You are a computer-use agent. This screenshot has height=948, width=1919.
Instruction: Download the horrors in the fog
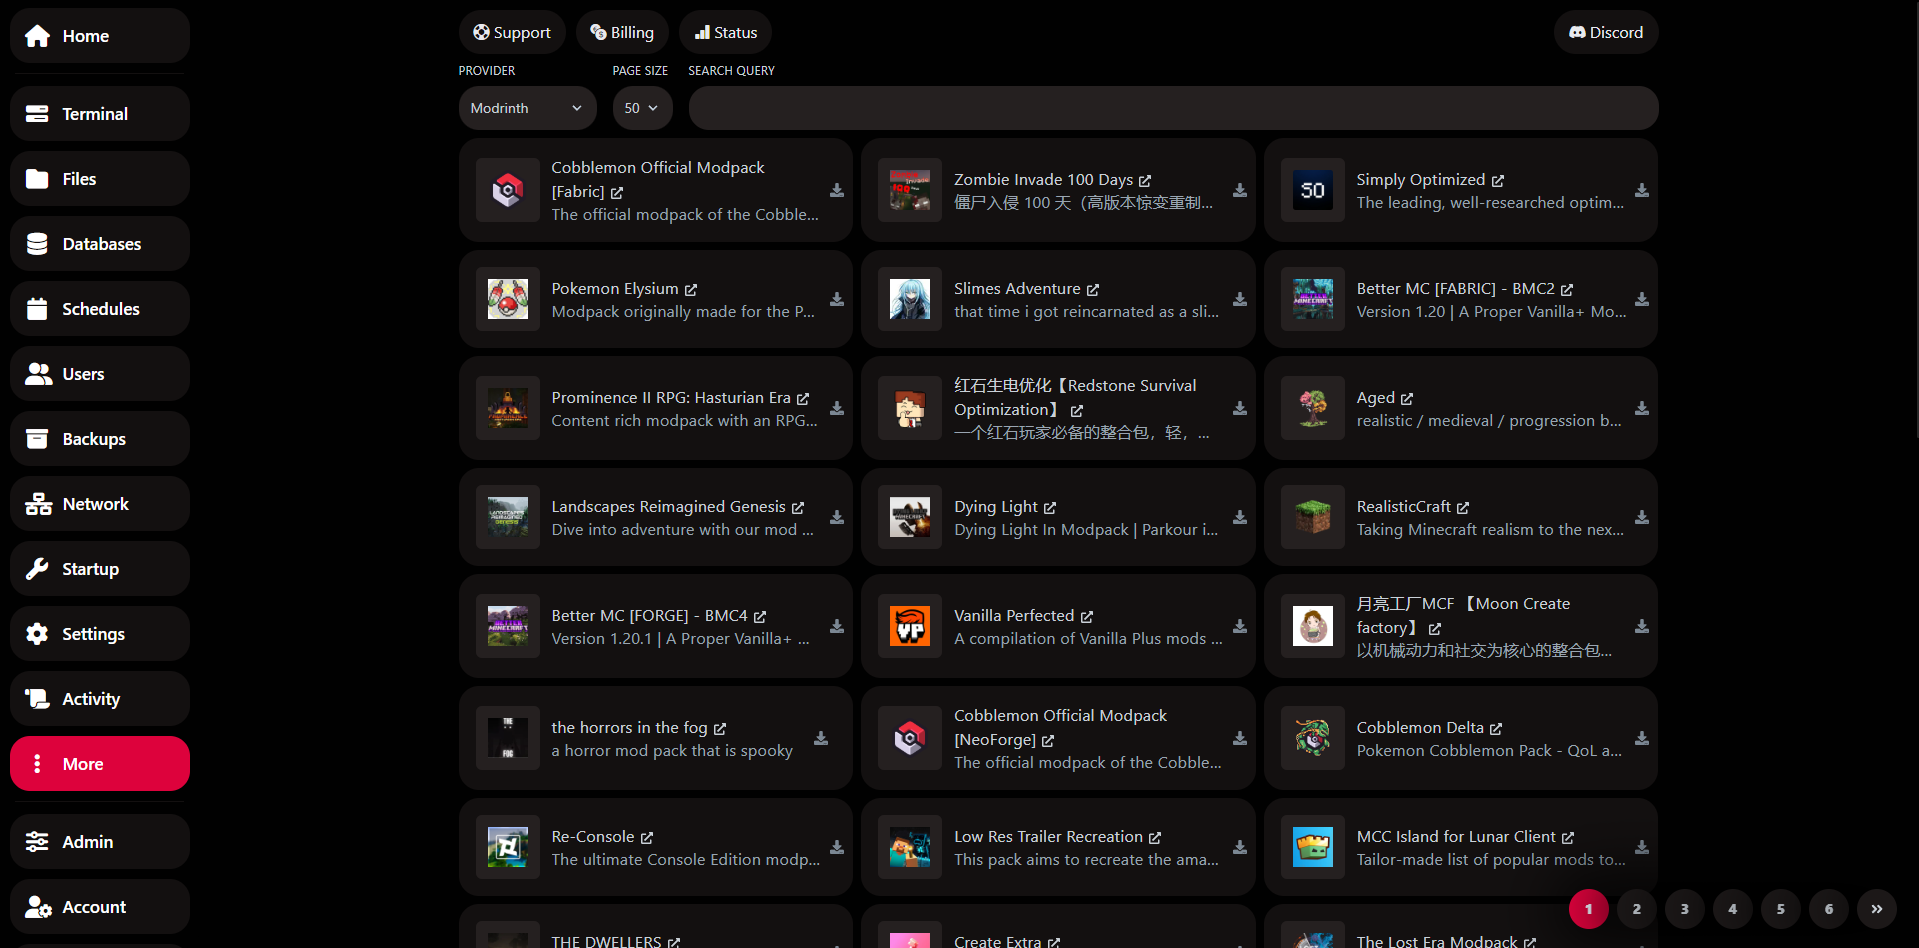(821, 738)
